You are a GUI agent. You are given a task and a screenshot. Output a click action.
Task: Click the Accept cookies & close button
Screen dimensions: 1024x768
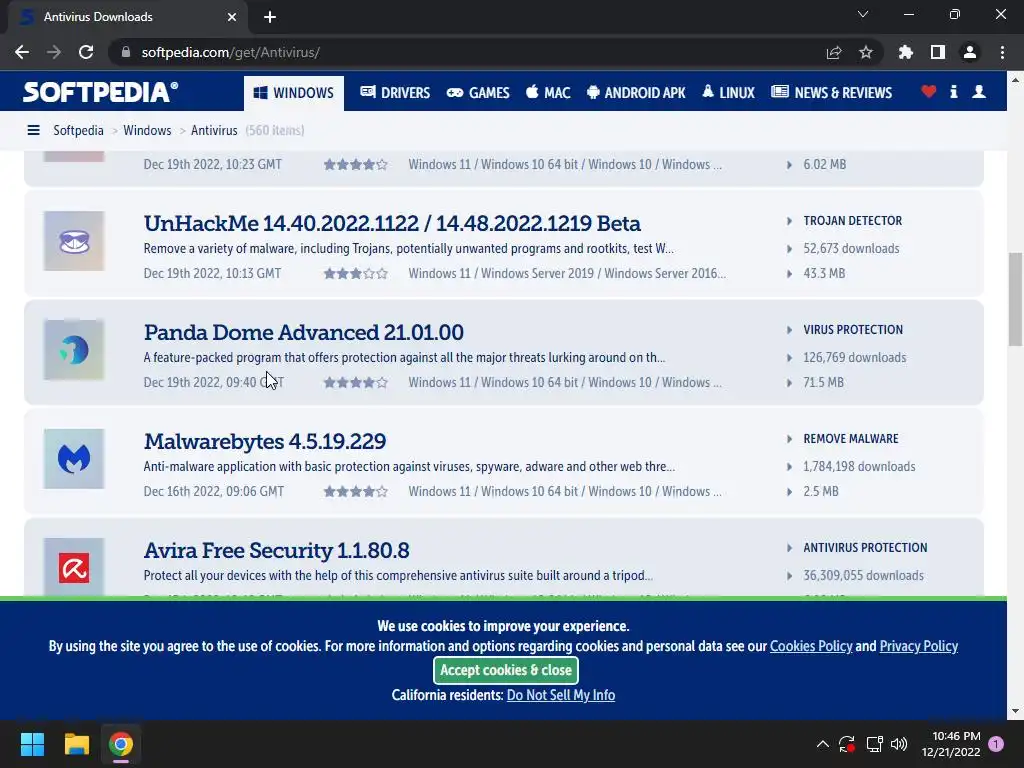(505, 670)
